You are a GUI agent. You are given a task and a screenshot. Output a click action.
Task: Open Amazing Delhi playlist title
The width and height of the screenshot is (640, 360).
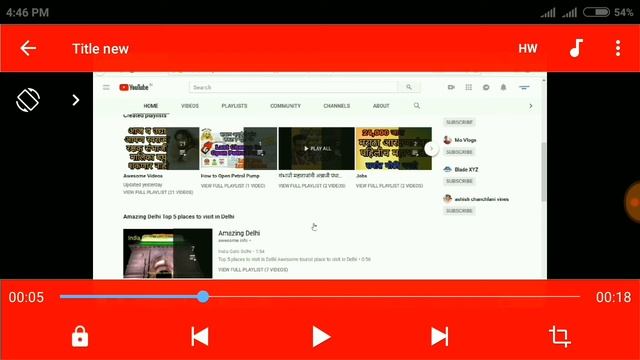click(239, 233)
